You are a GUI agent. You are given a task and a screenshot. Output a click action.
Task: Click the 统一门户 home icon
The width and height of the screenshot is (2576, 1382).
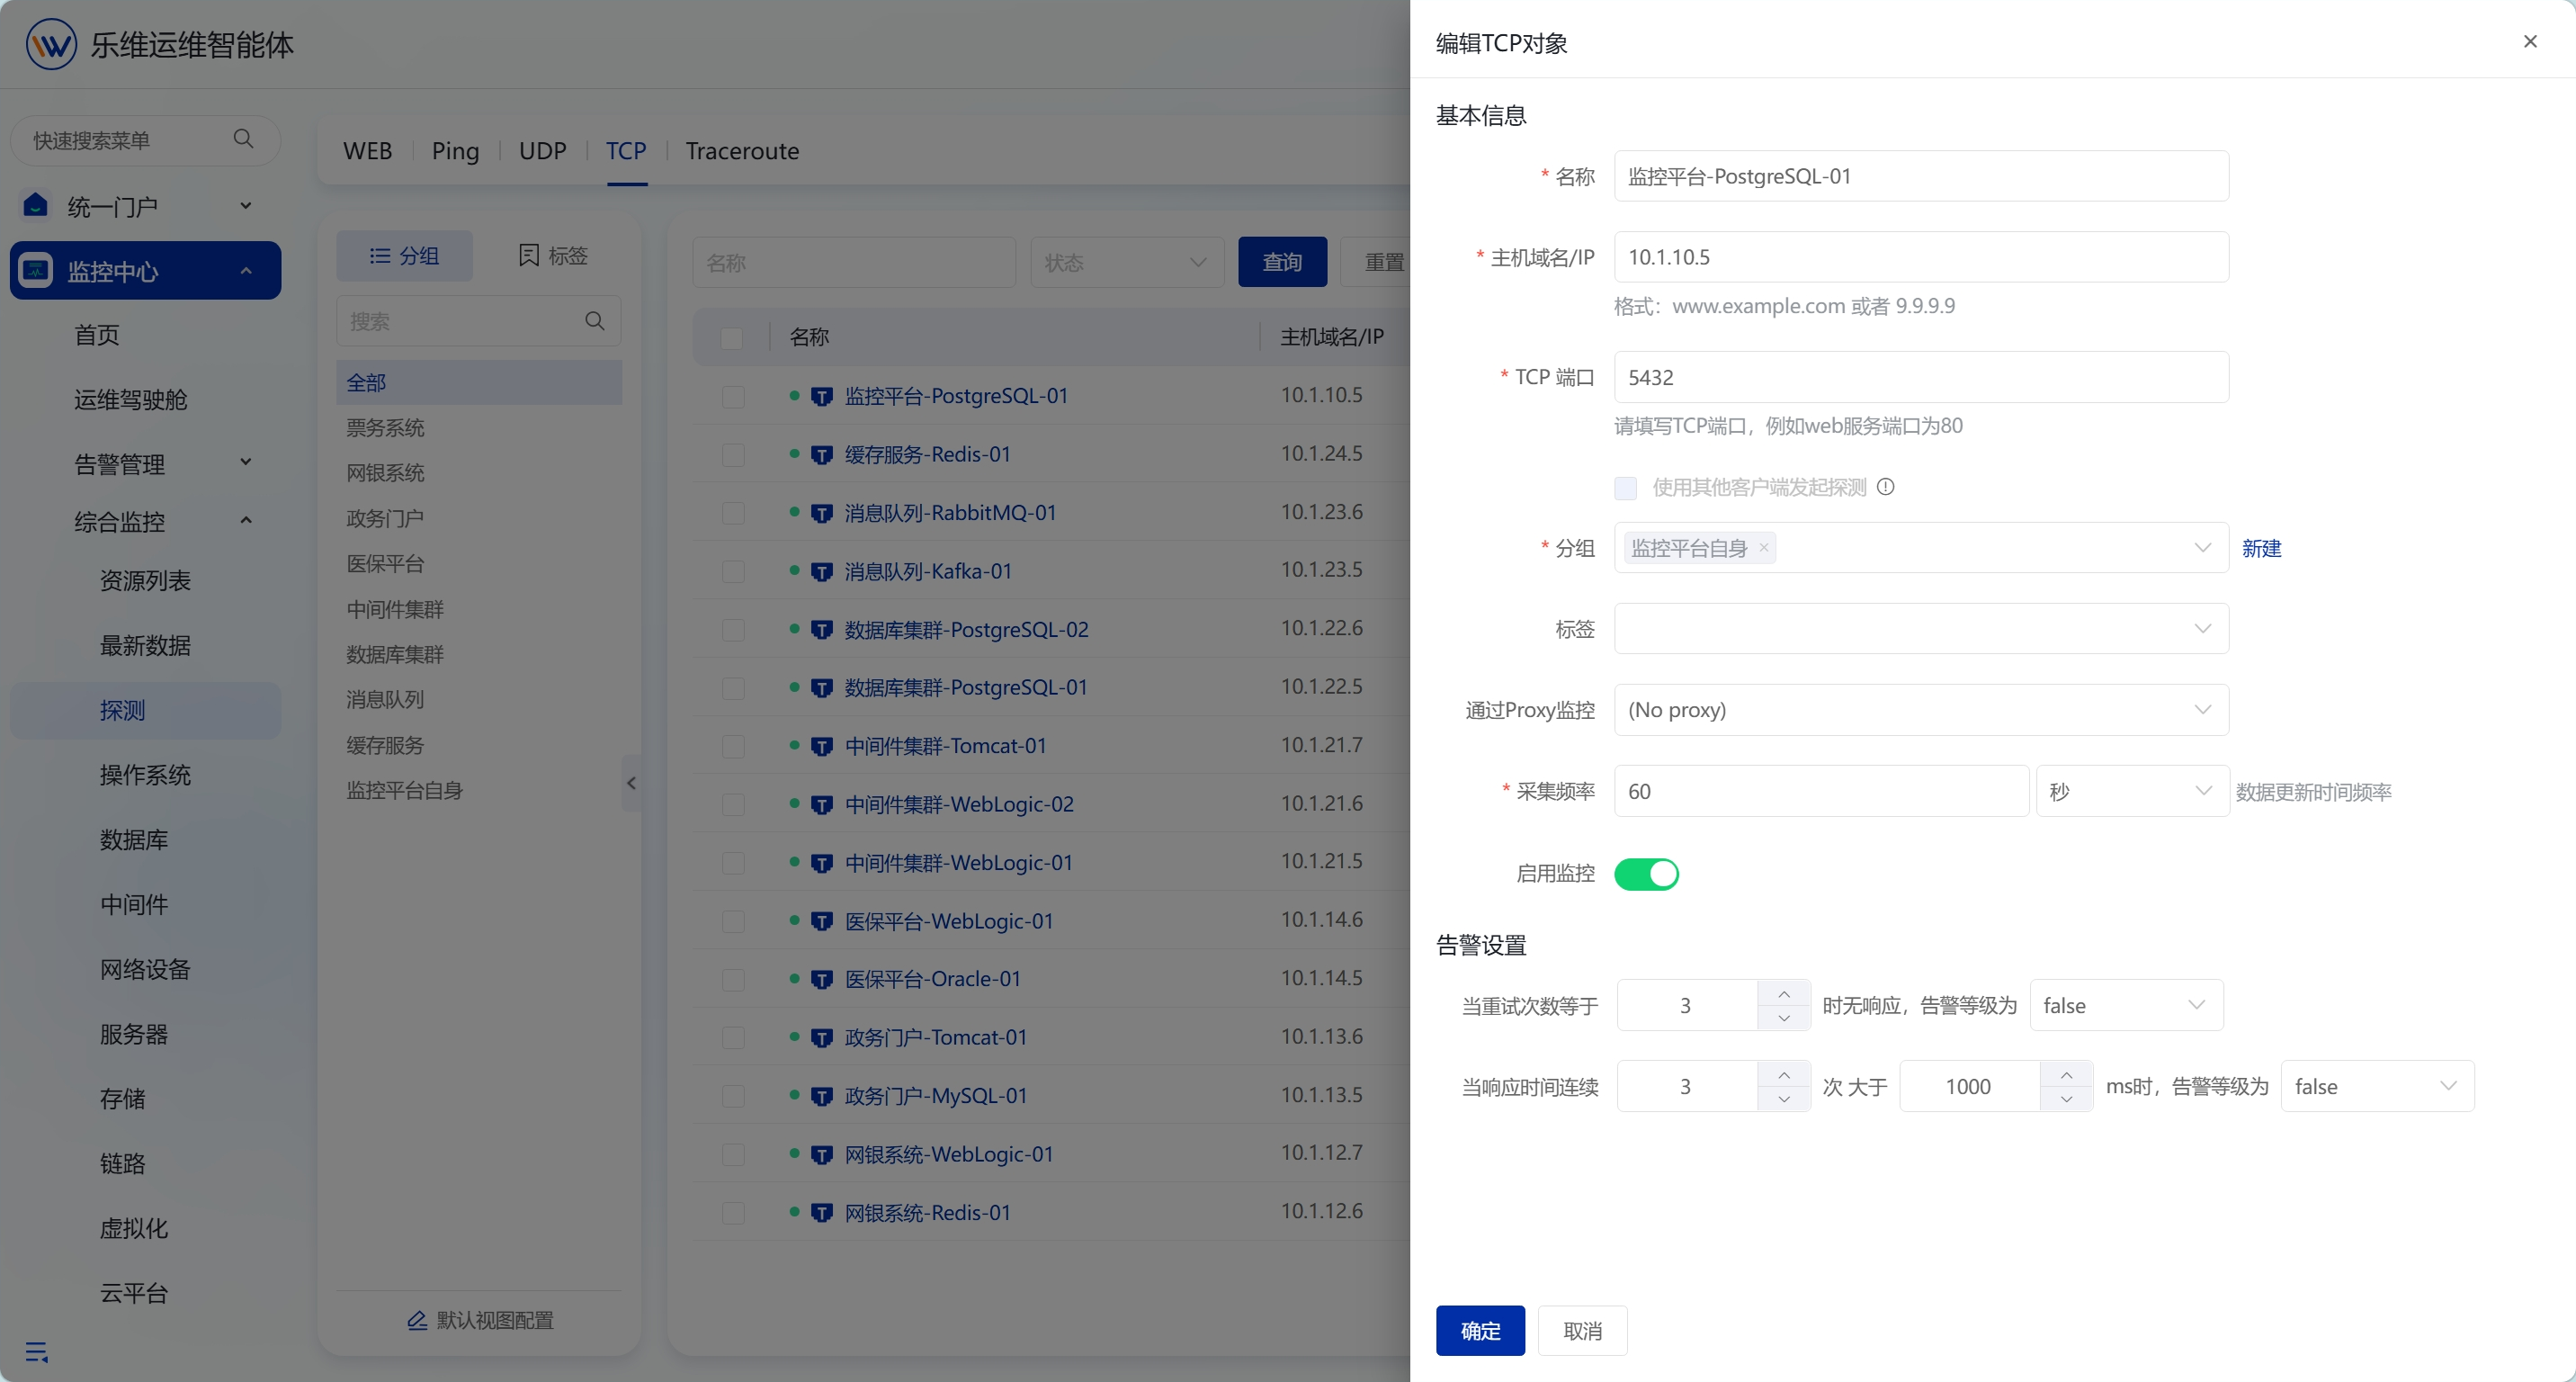36,206
